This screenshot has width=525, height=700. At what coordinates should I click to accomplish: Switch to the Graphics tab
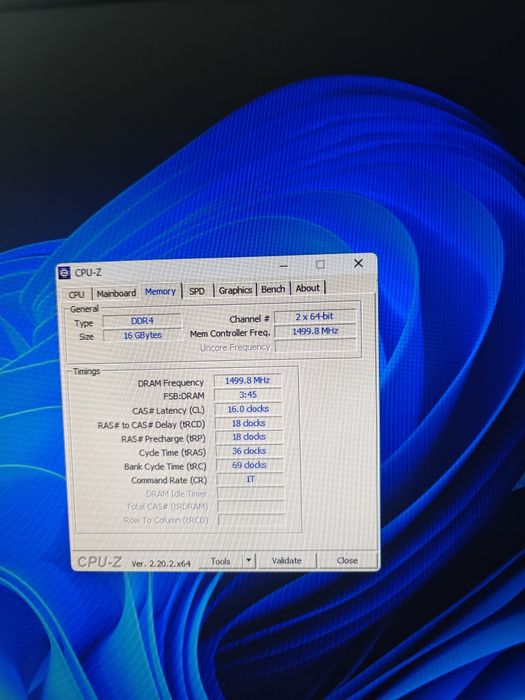pyautogui.click(x=235, y=290)
